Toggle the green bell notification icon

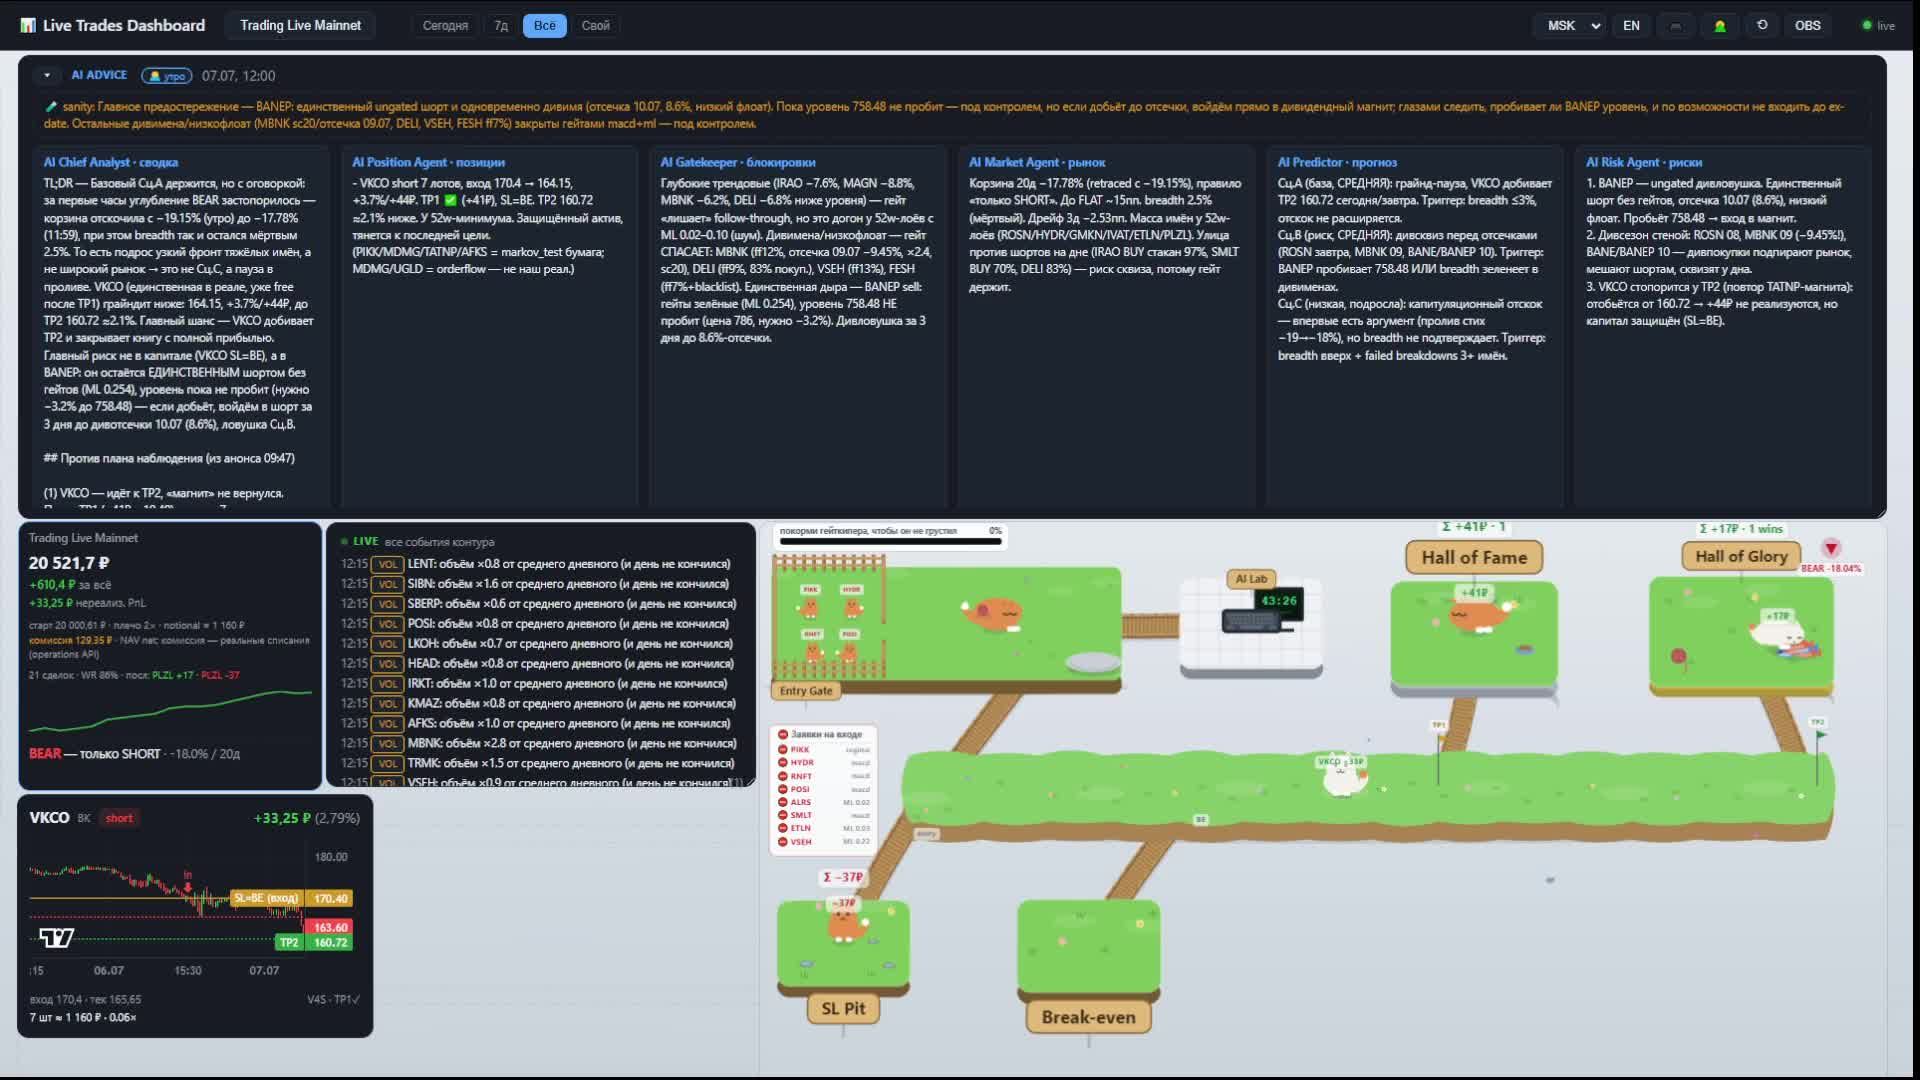pyautogui.click(x=1719, y=25)
